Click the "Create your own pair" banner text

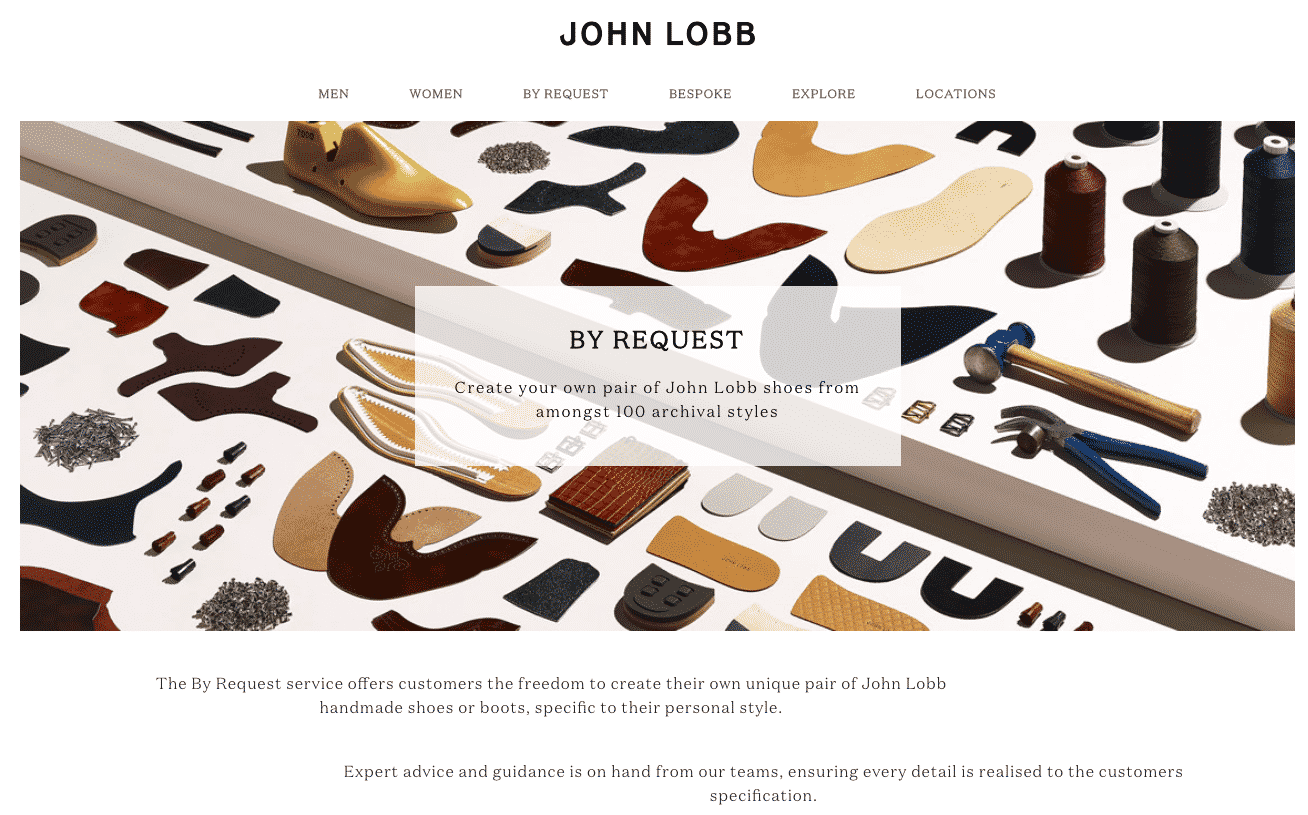coord(657,400)
